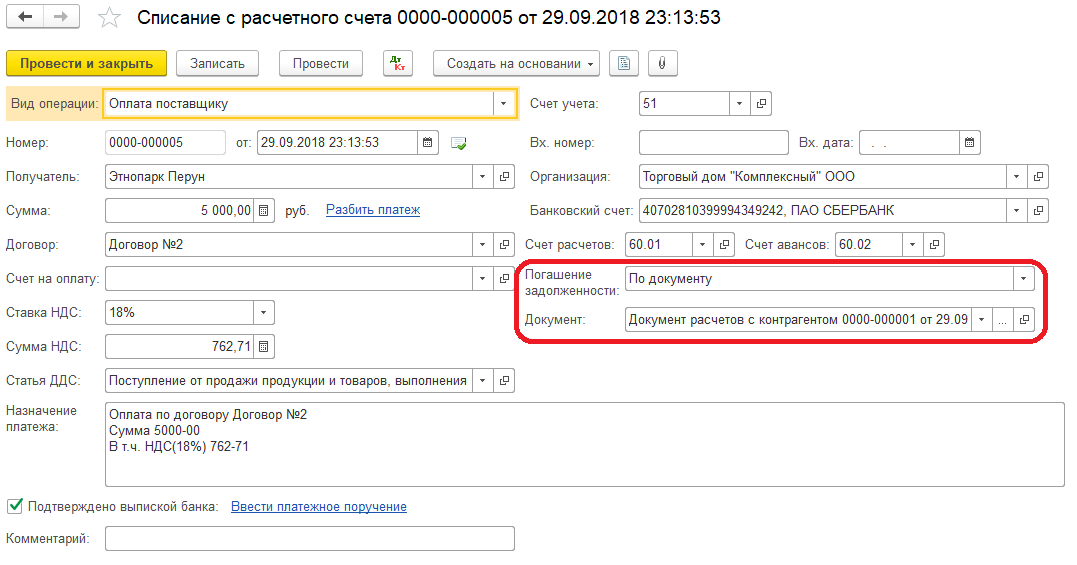
Task: Focus the Вх. номер field
Action: pyautogui.click(x=714, y=143)
